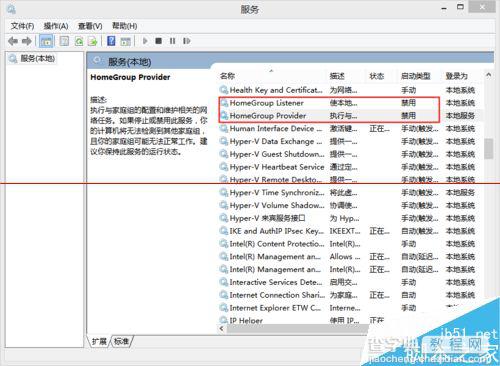Open the Help toolbar icon
Screen dimensions: 500x366
[x=111, y=41]
